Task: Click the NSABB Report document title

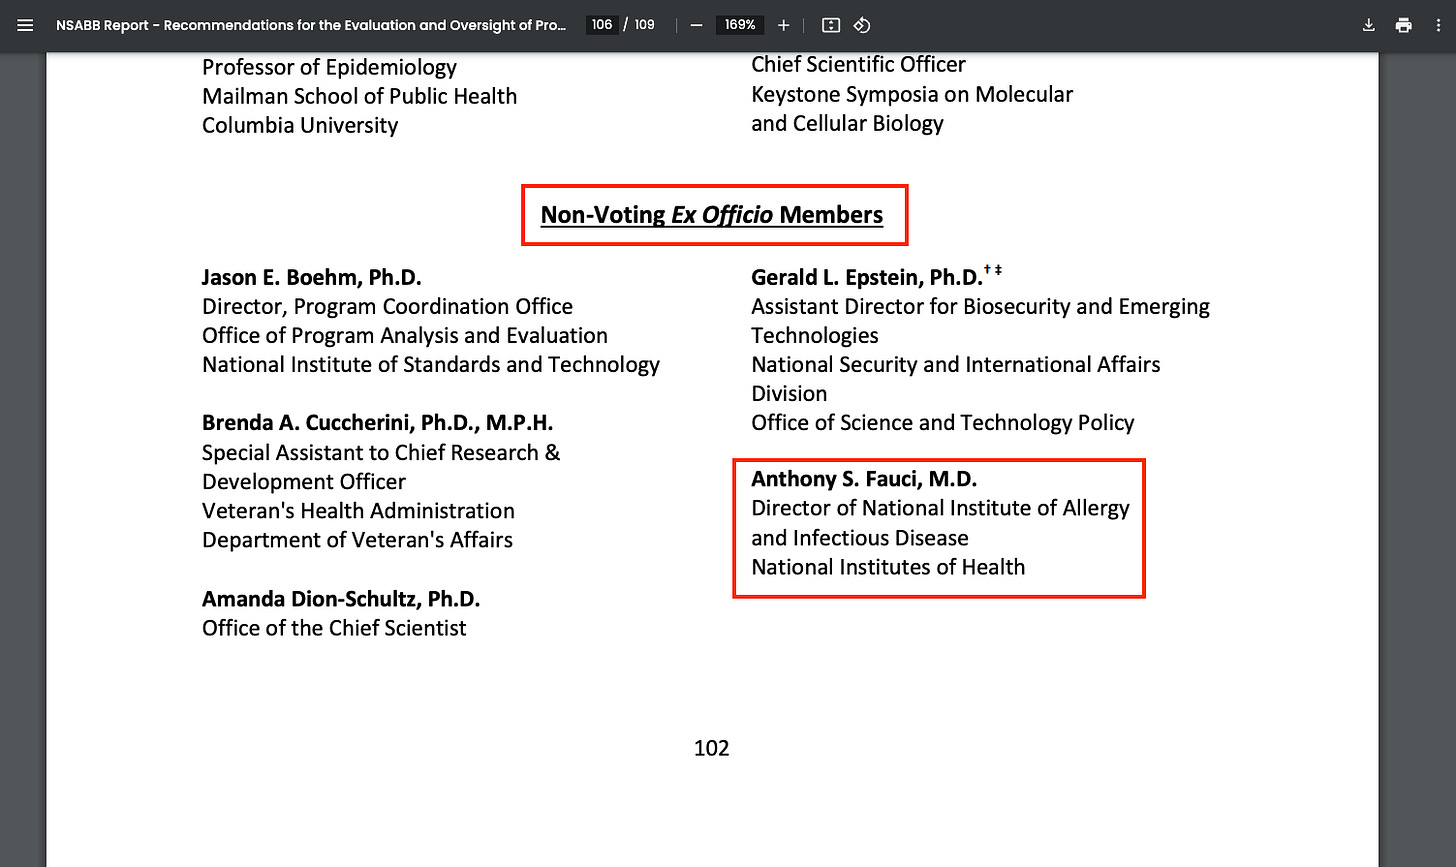Action: 311,25
